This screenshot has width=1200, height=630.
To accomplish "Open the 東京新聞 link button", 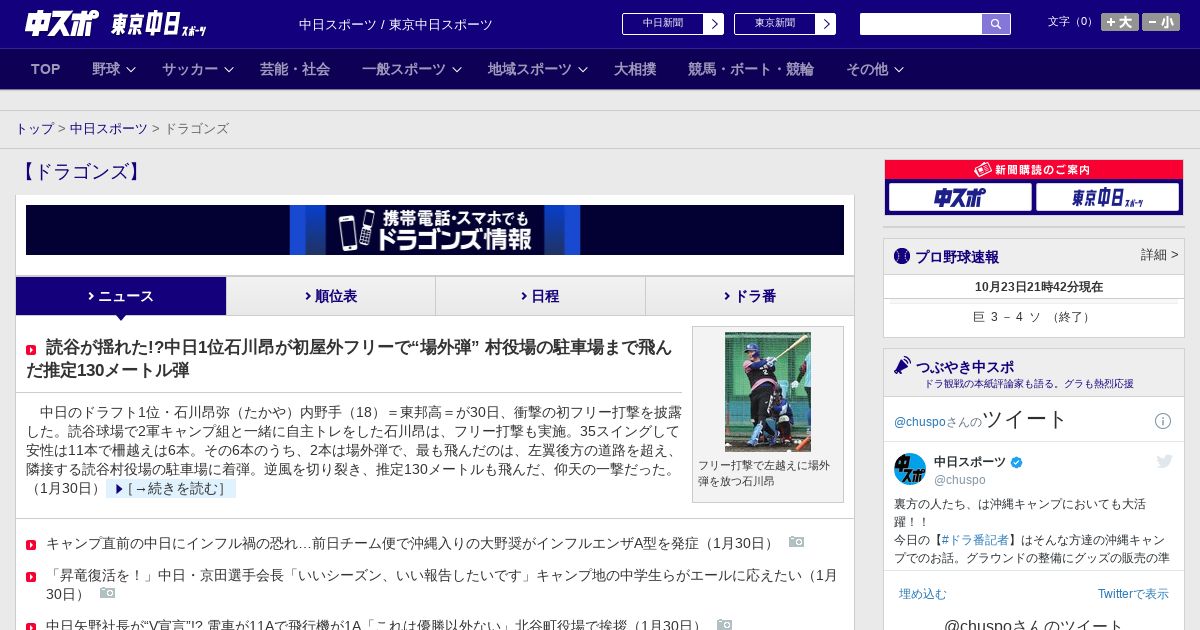I will 775,23.
